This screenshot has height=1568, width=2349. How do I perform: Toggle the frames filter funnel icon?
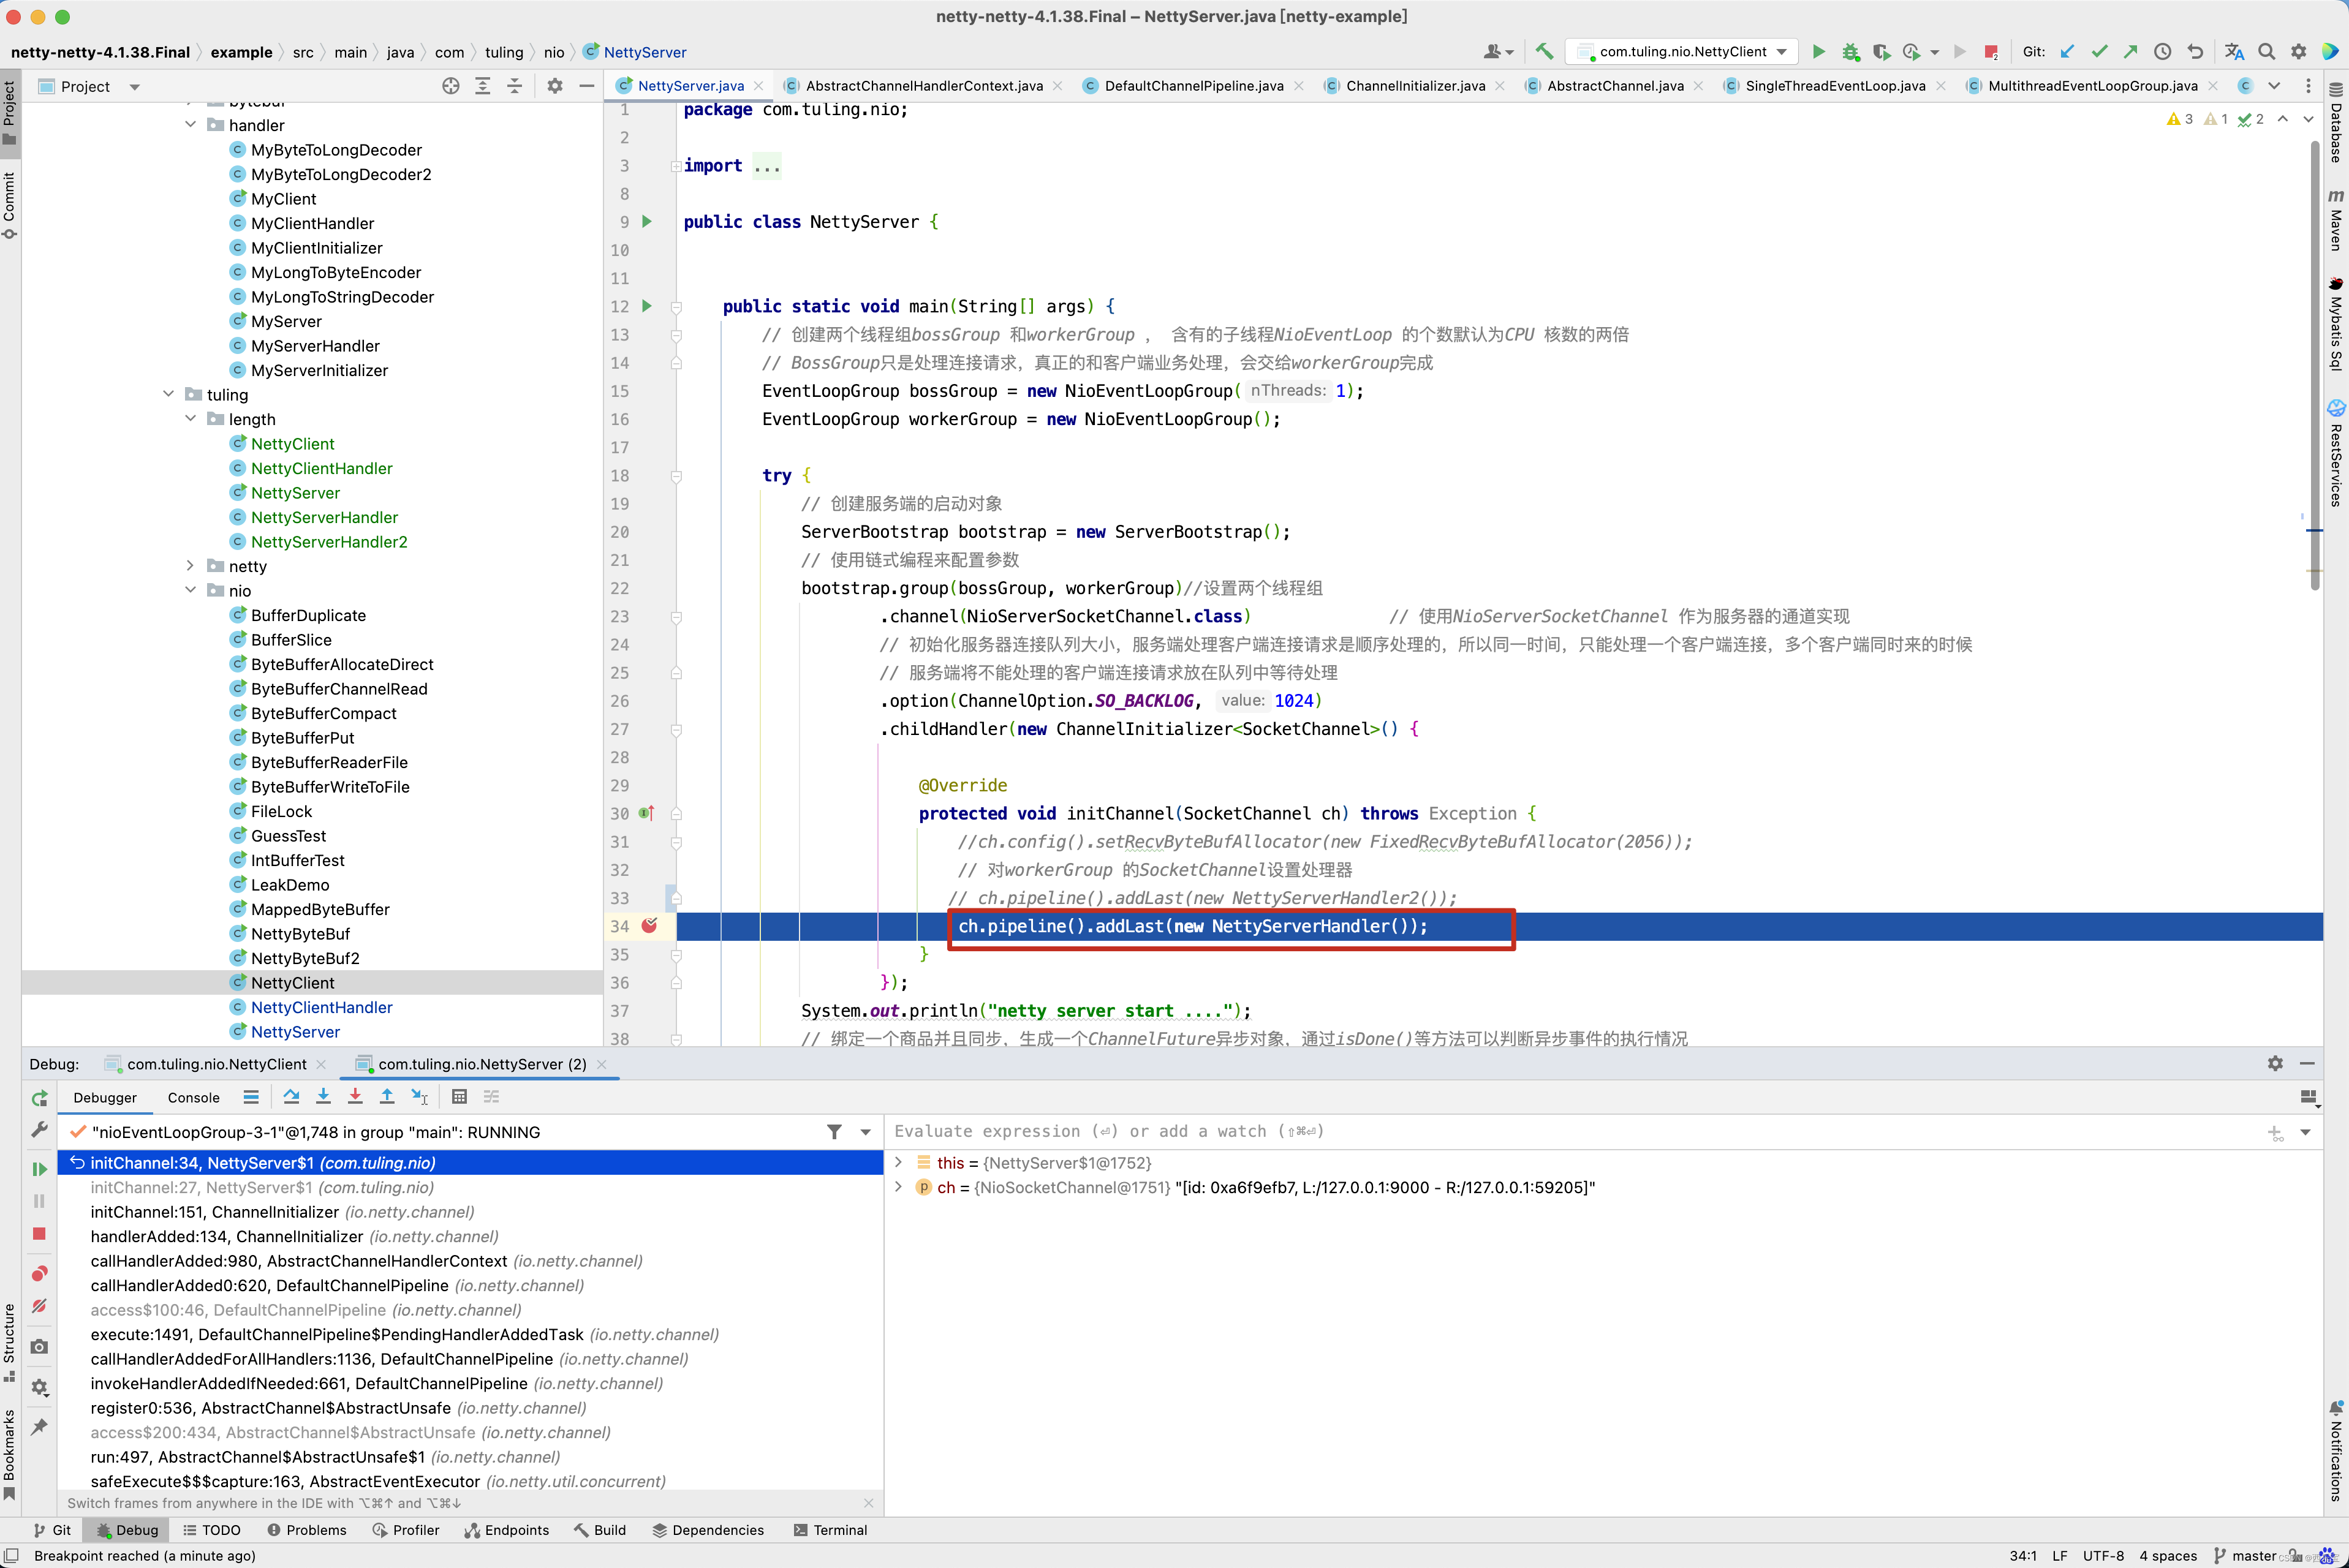tap(834, 1132)
